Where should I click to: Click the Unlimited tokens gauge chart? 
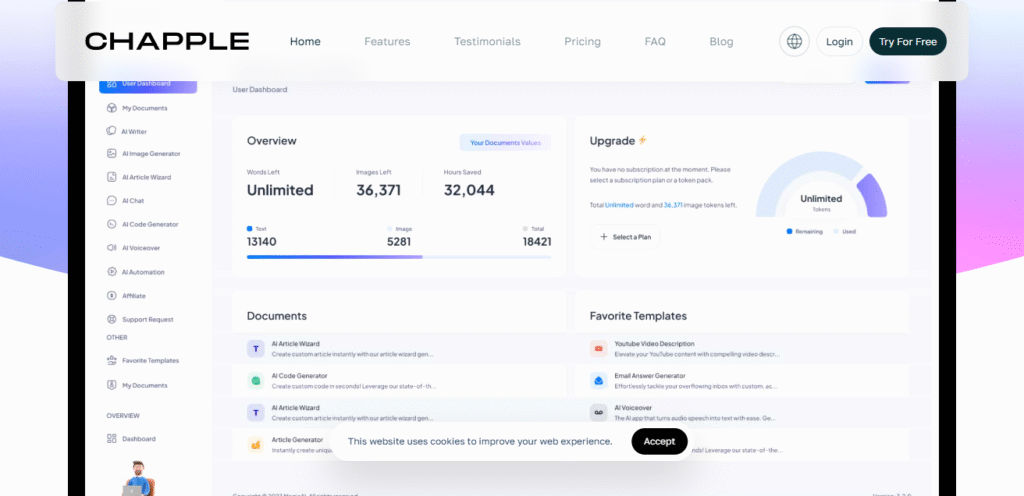tap(821, 185)
